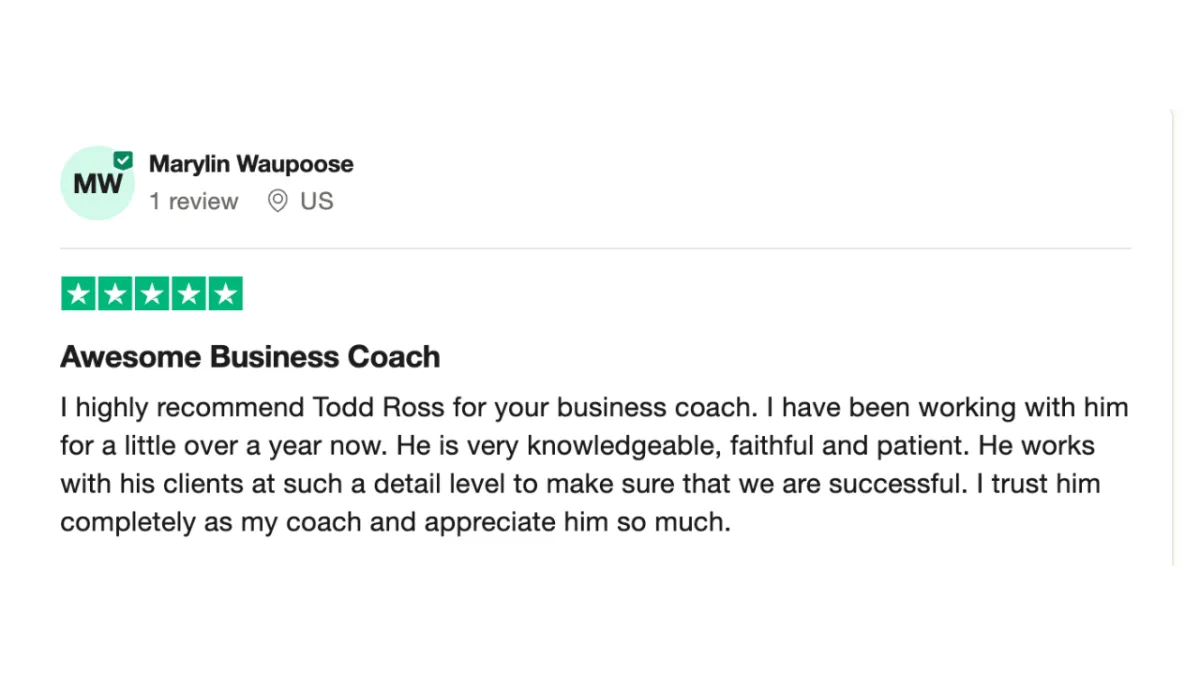The width and height of the screenshot is (1200, 675).
Task: Open the "Awesome Business Coach" review title
Action: [x=250, y=357]
